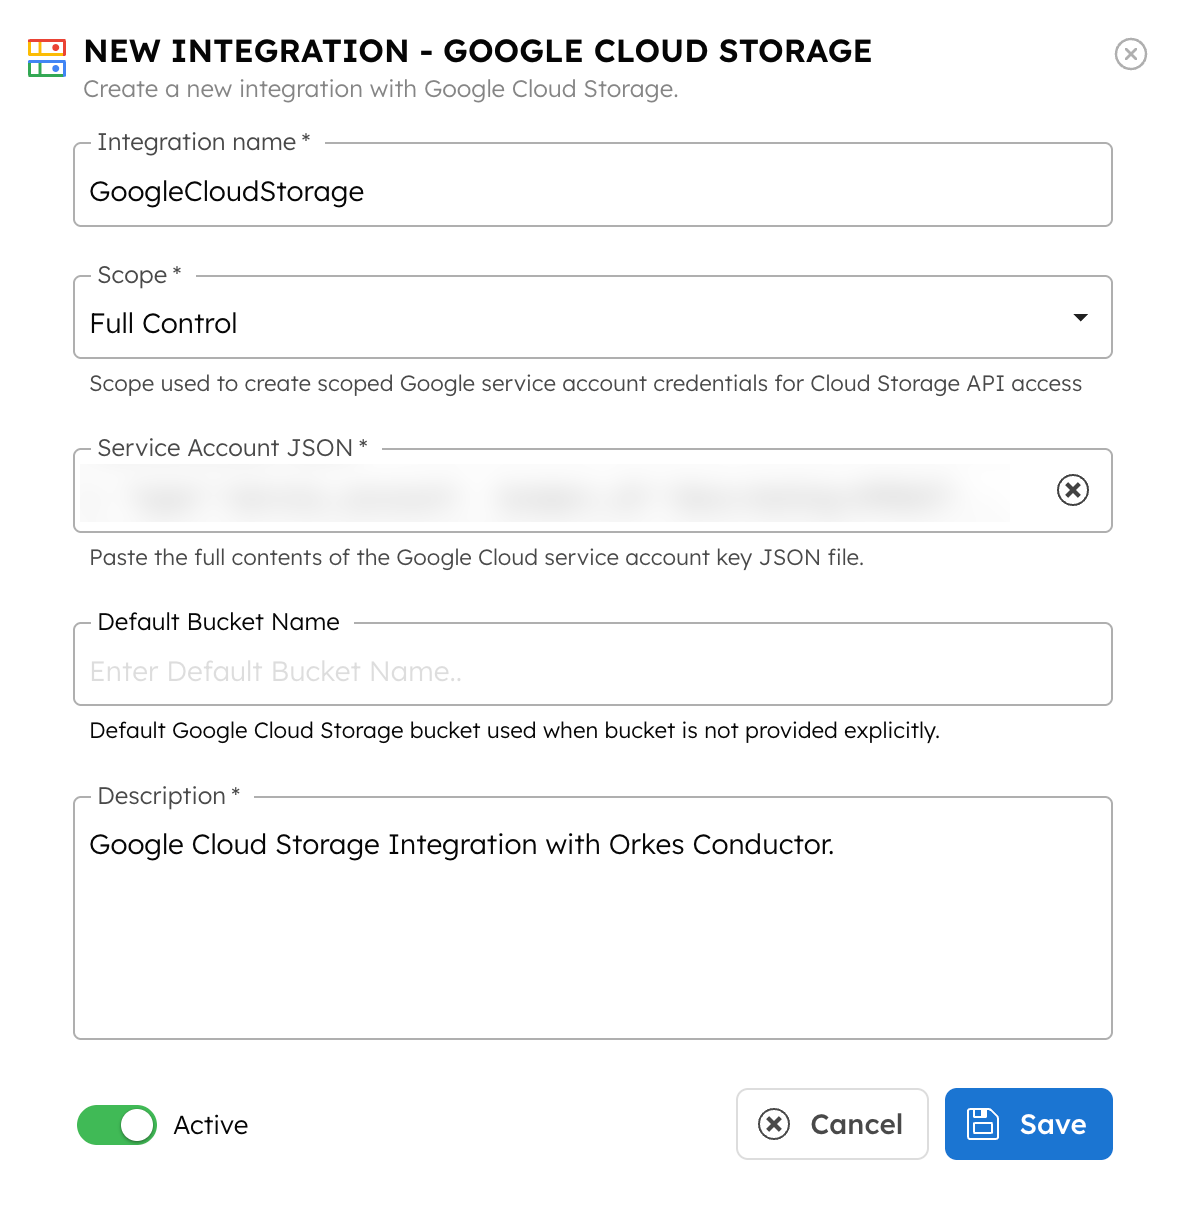This screenshot has height=1220, width=1186.
Task: Save the new integration
Action: click(x=1029, y=1124)
